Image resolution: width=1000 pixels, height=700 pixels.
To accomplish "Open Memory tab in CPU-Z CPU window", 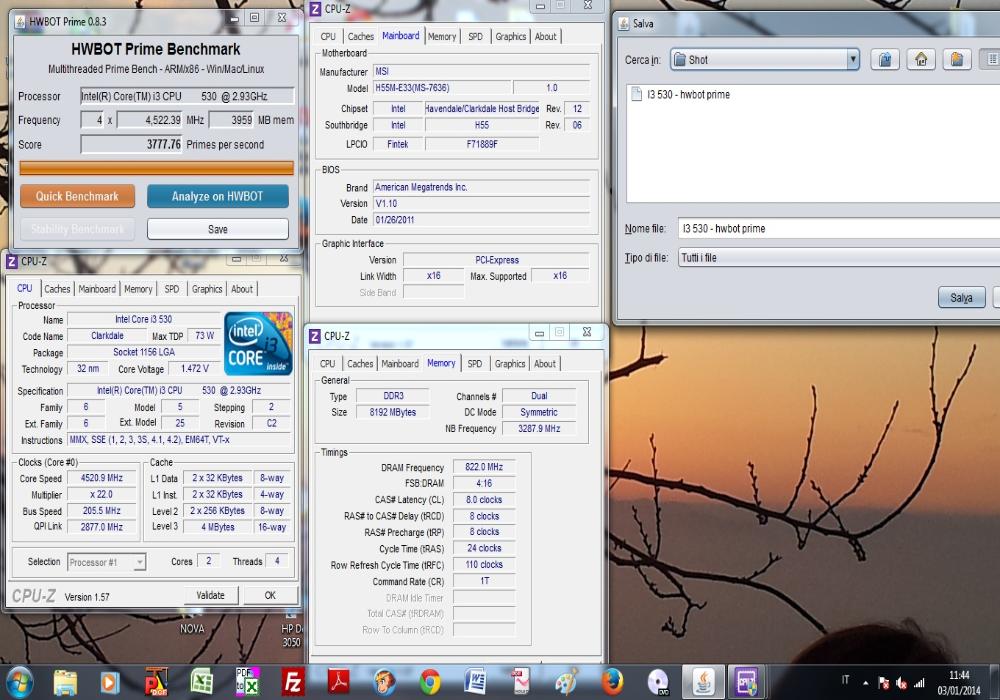I will pyautogui.click(x=138, y=289).
